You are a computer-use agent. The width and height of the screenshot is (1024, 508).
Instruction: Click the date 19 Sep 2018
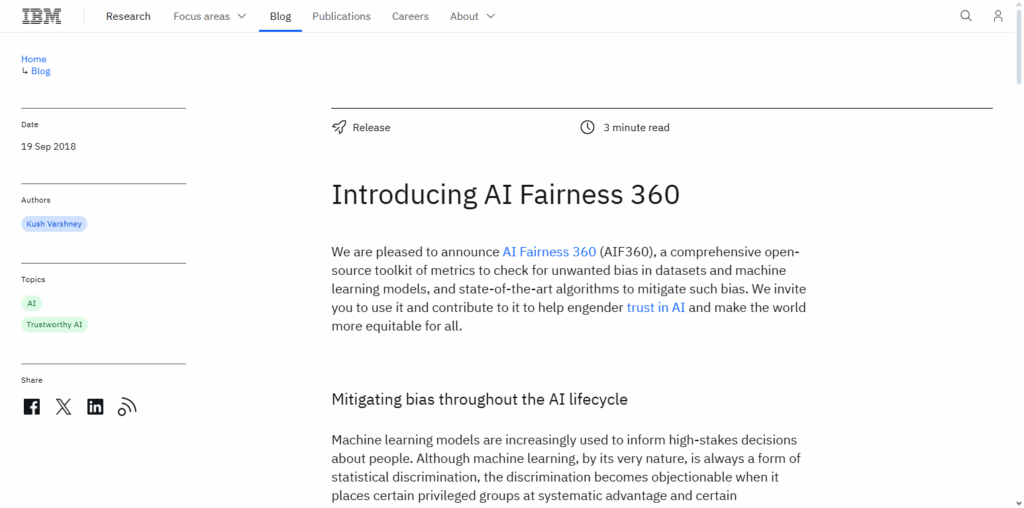pos(48,146)
